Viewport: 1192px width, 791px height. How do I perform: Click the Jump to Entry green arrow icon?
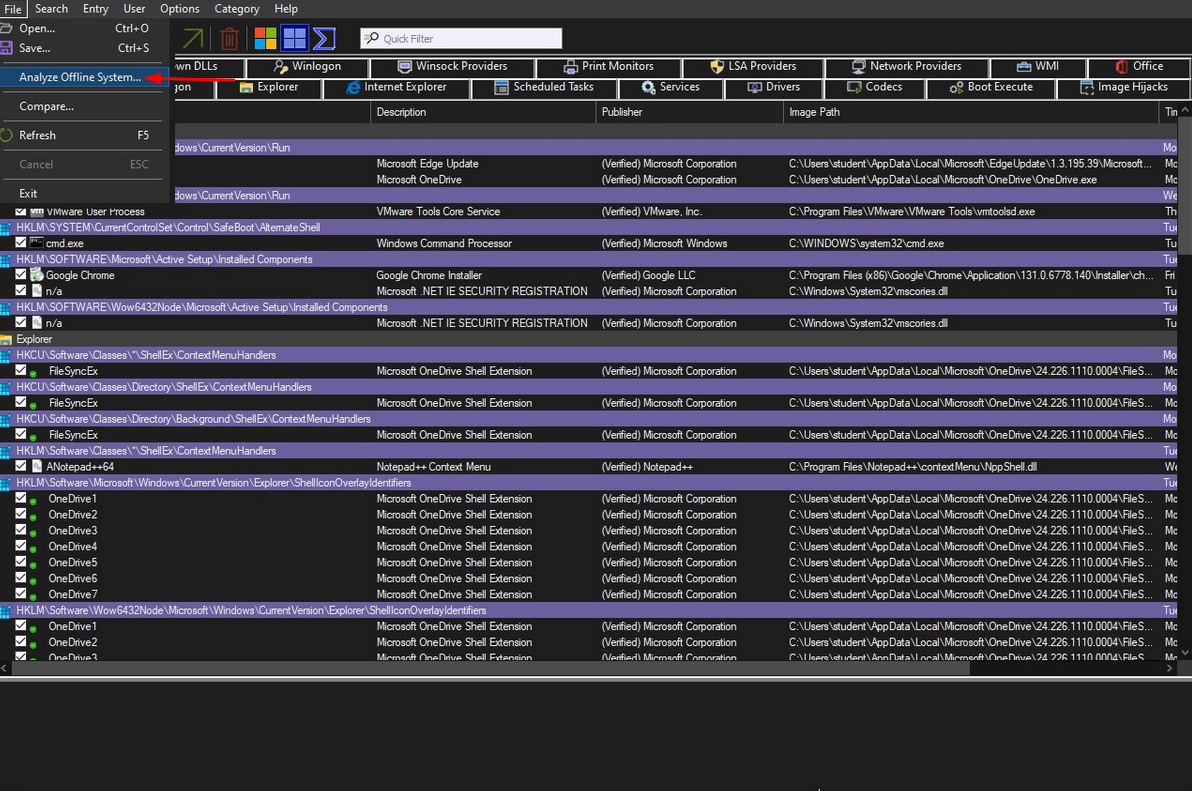[x=193, y=38]
